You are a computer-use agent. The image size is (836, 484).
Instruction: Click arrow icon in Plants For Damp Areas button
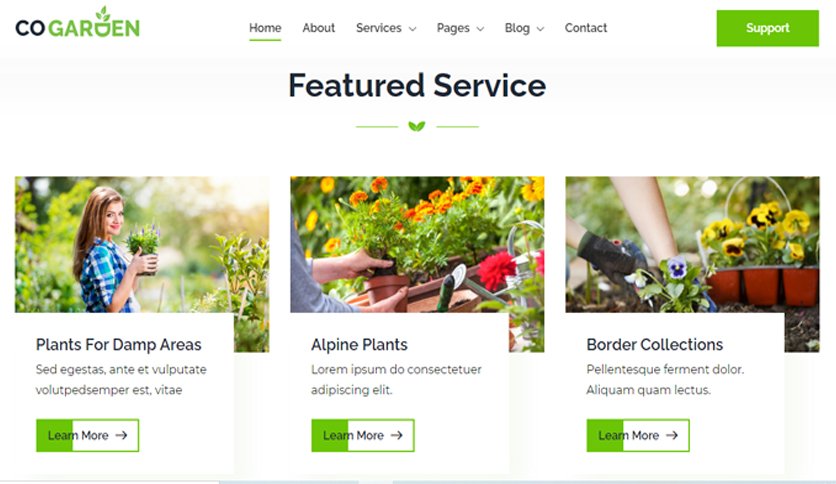point(122,435)
